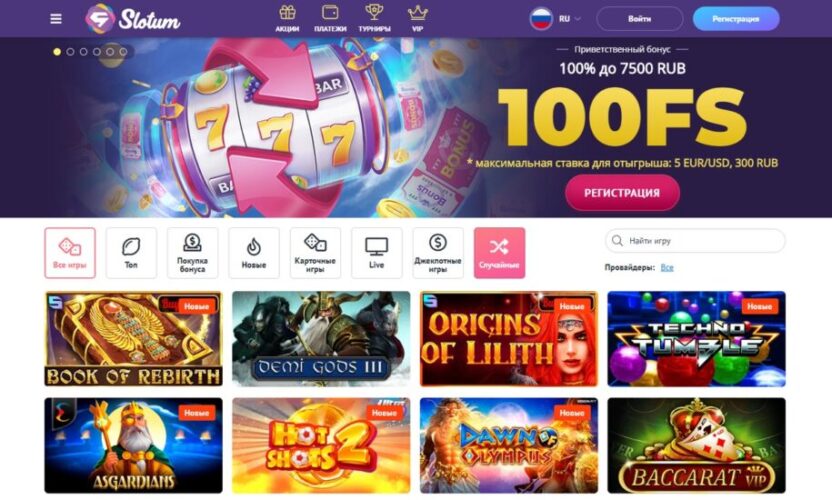Select the second banner carousel dot

70,51
